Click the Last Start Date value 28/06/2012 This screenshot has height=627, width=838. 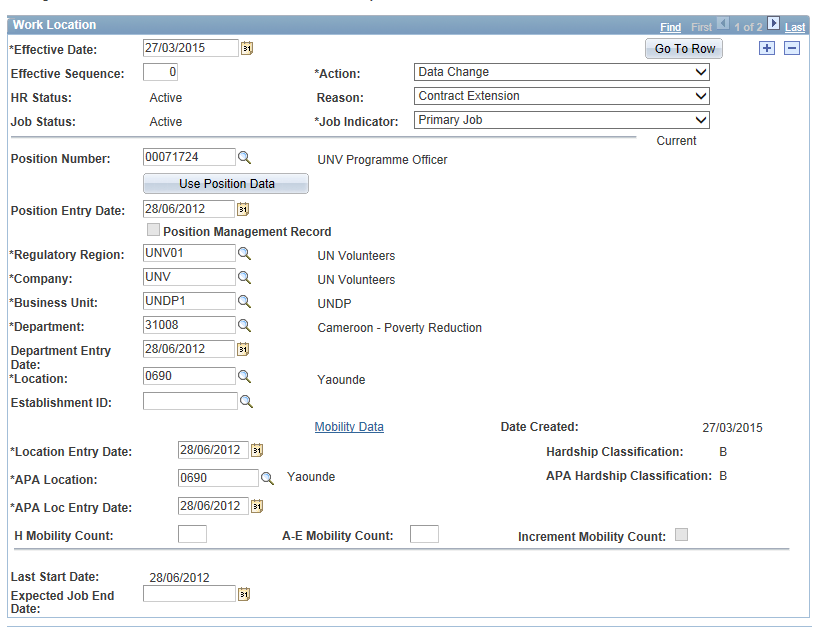[x=179, y=577]
